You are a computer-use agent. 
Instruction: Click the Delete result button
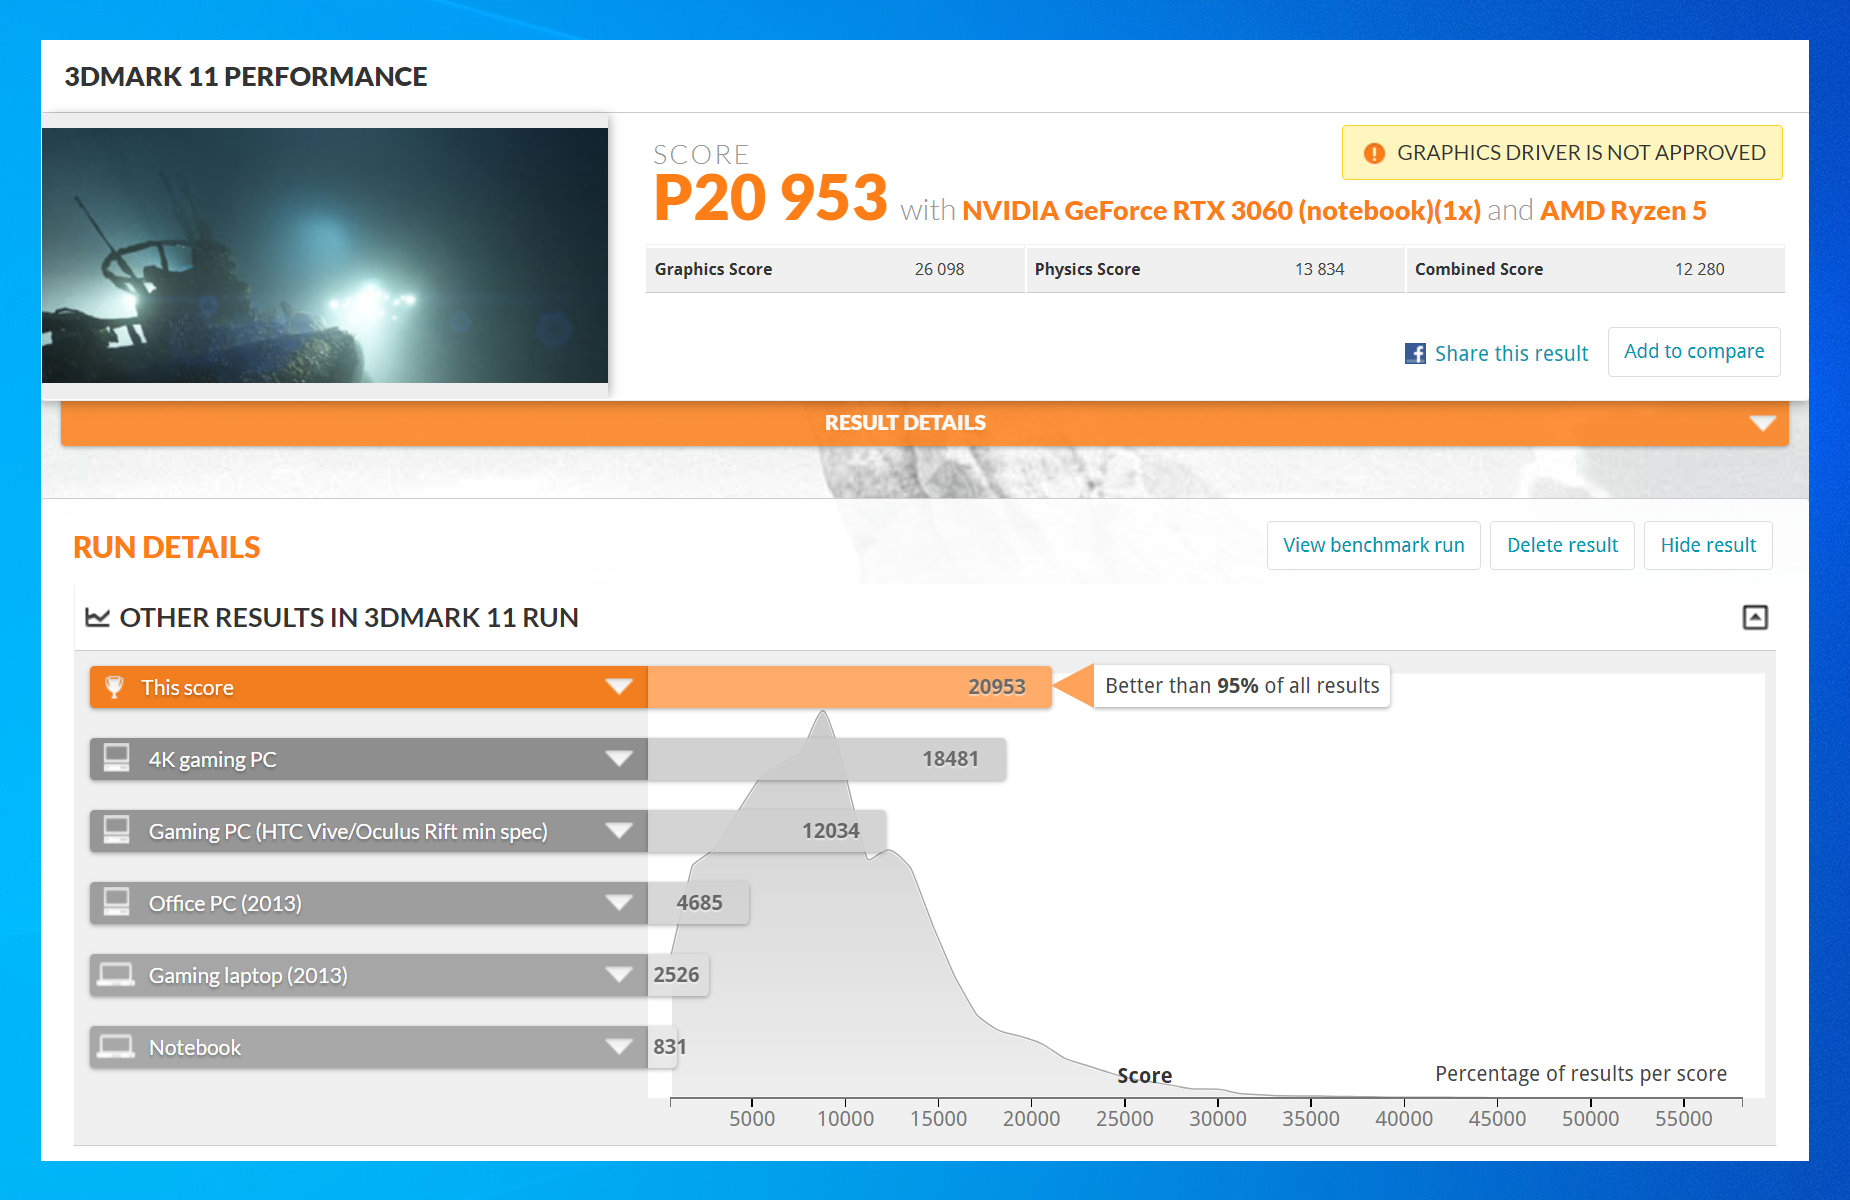point(1561,545)
